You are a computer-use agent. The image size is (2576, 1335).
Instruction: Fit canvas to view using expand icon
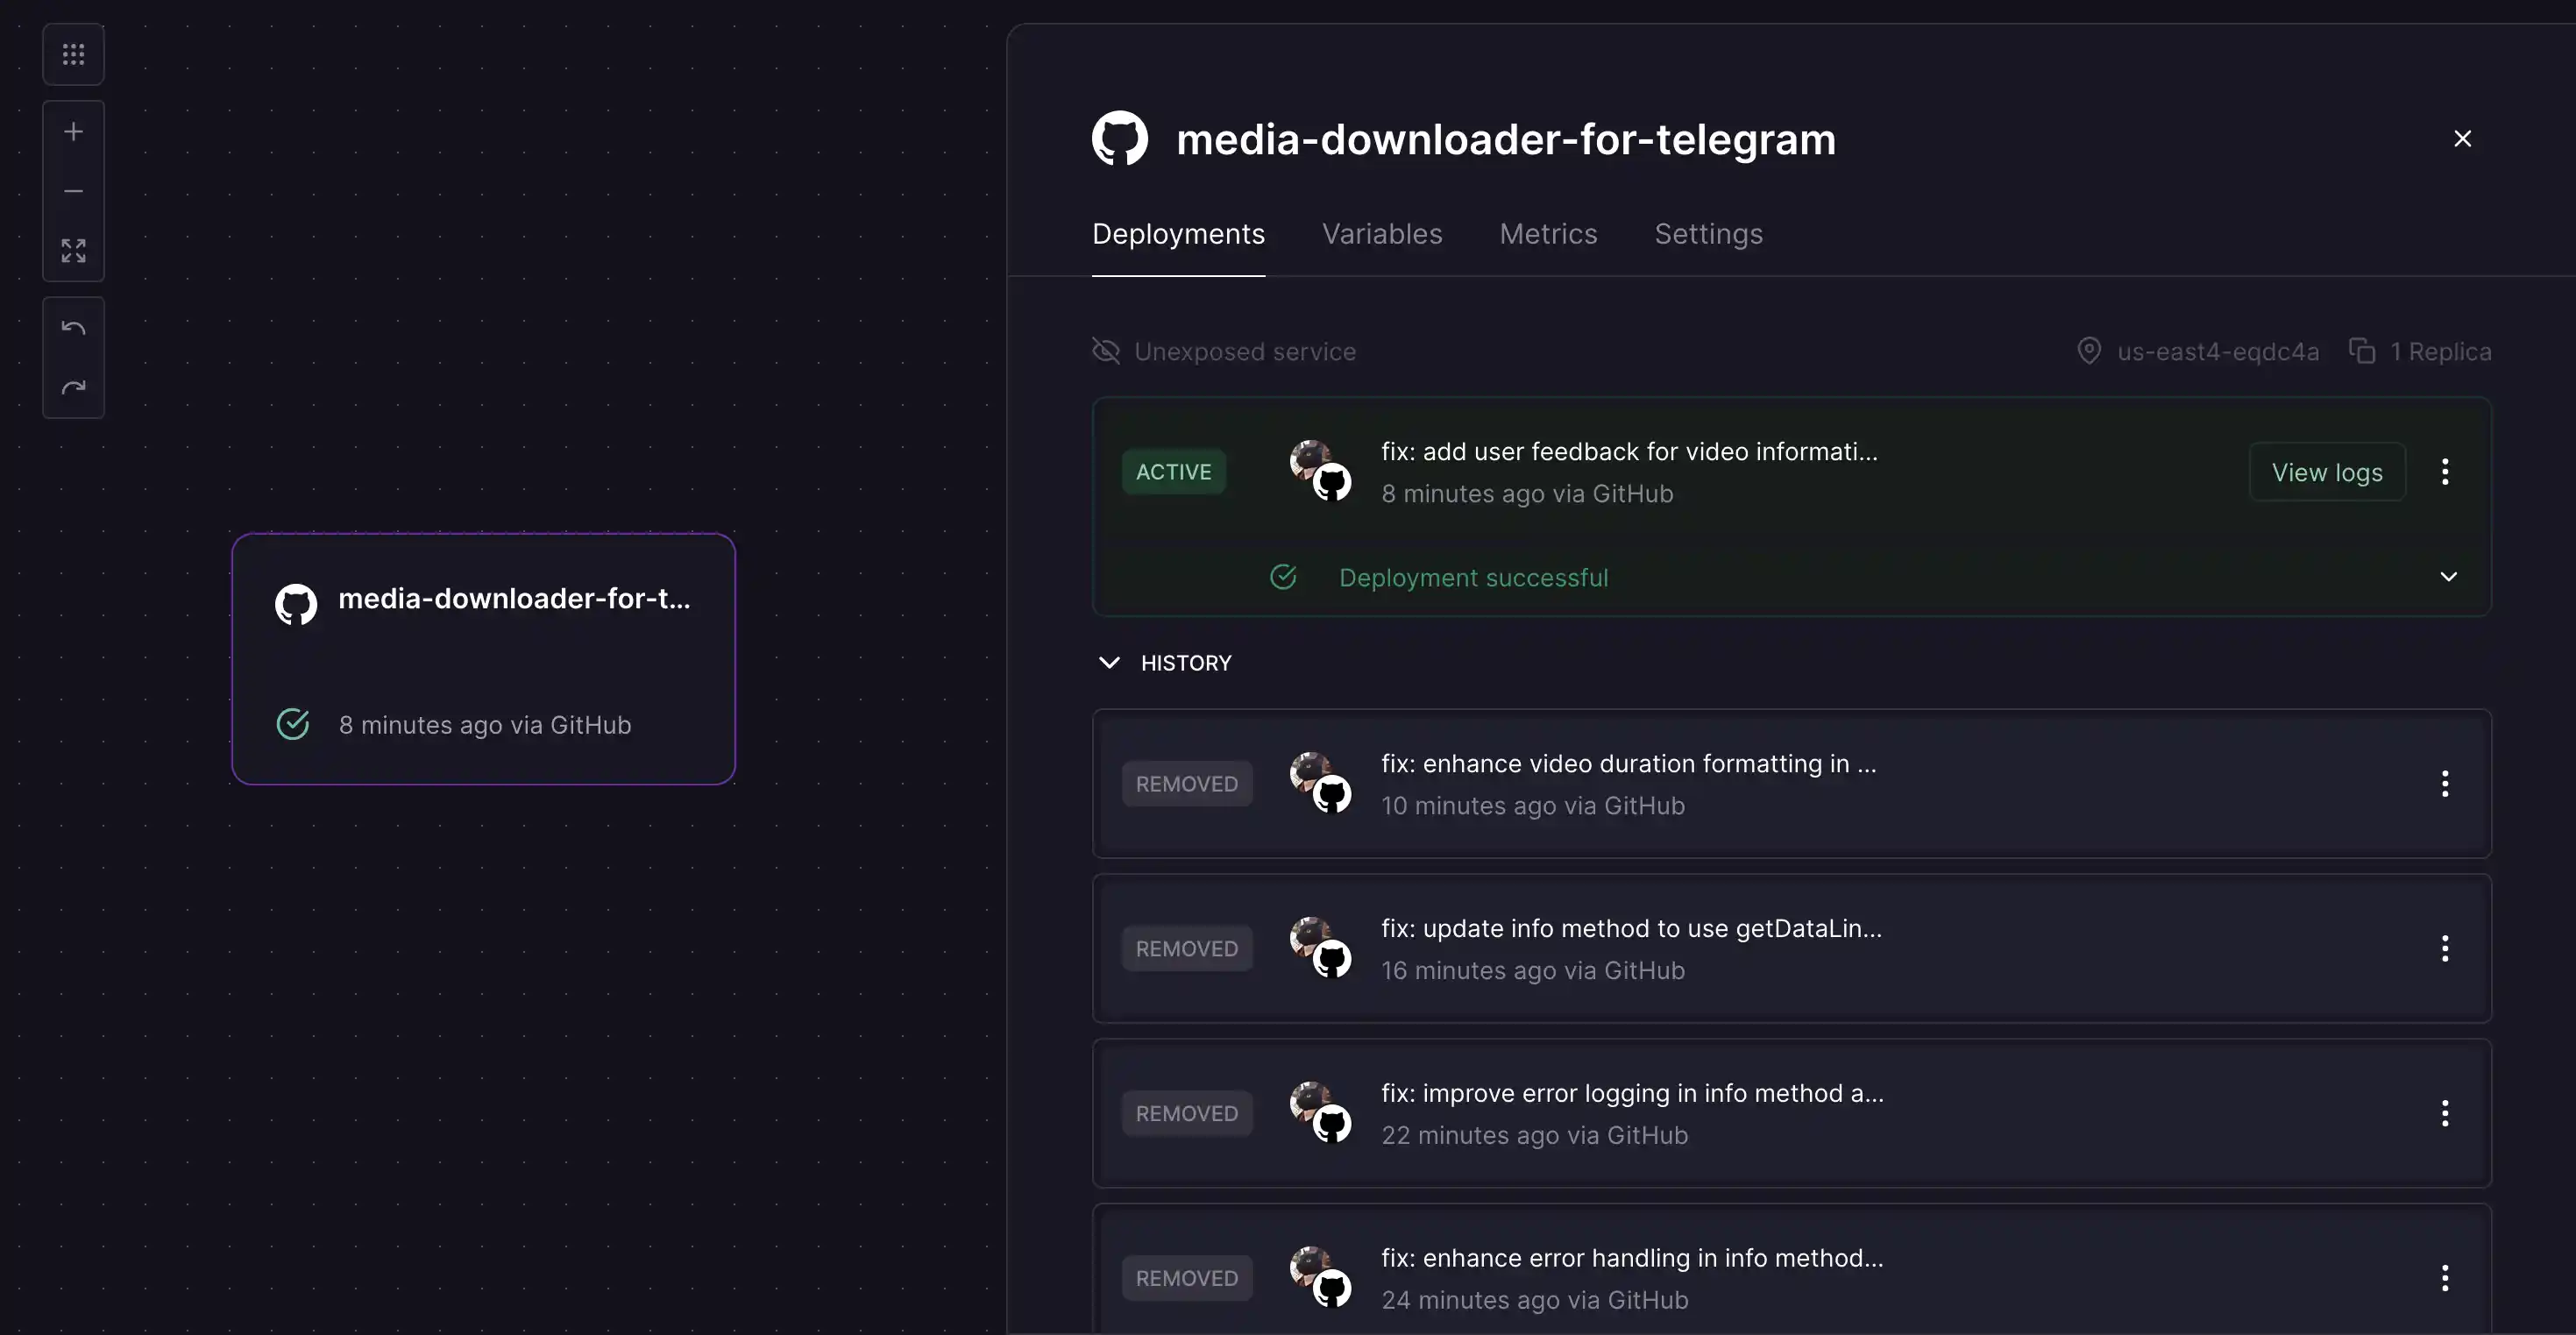73,250
